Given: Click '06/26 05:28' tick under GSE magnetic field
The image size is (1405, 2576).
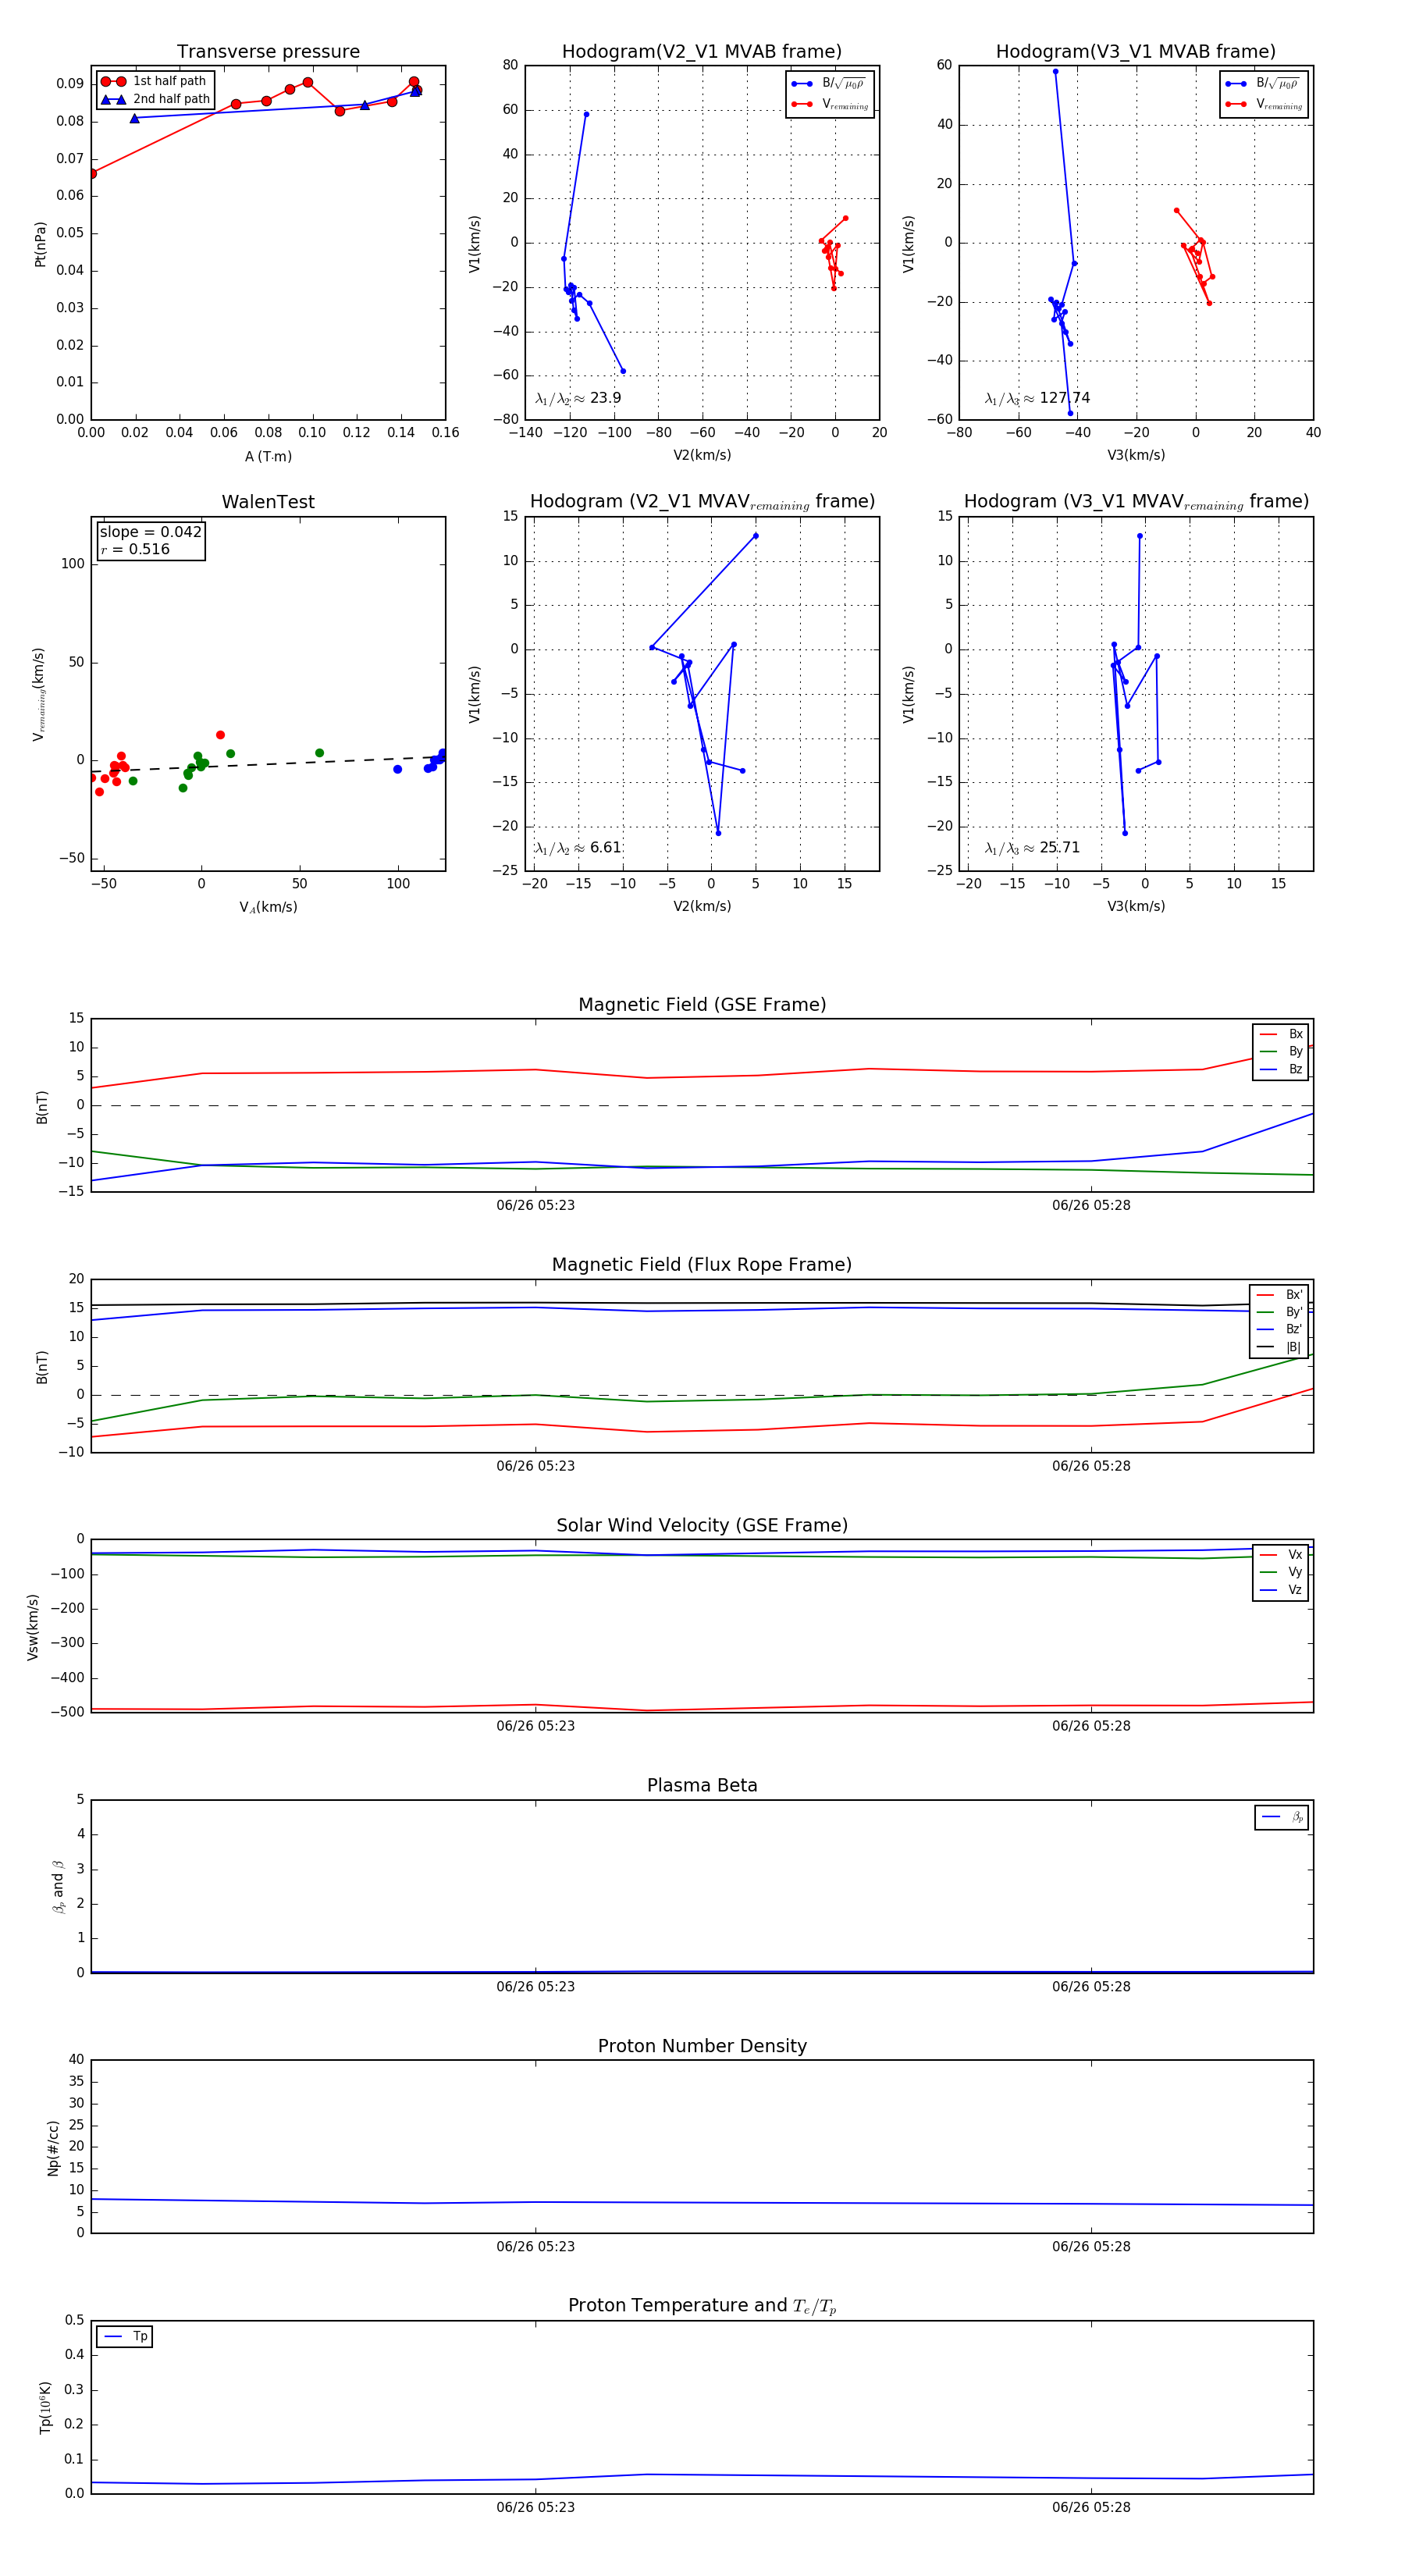Looking at the screenshot, I should (1091, 1206).
